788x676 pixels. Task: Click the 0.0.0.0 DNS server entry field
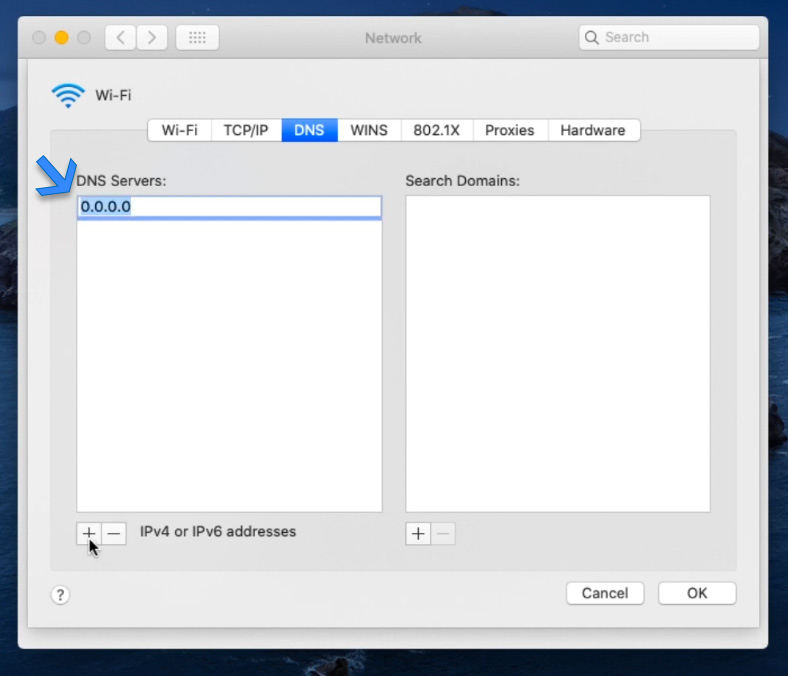pos(229,207)
